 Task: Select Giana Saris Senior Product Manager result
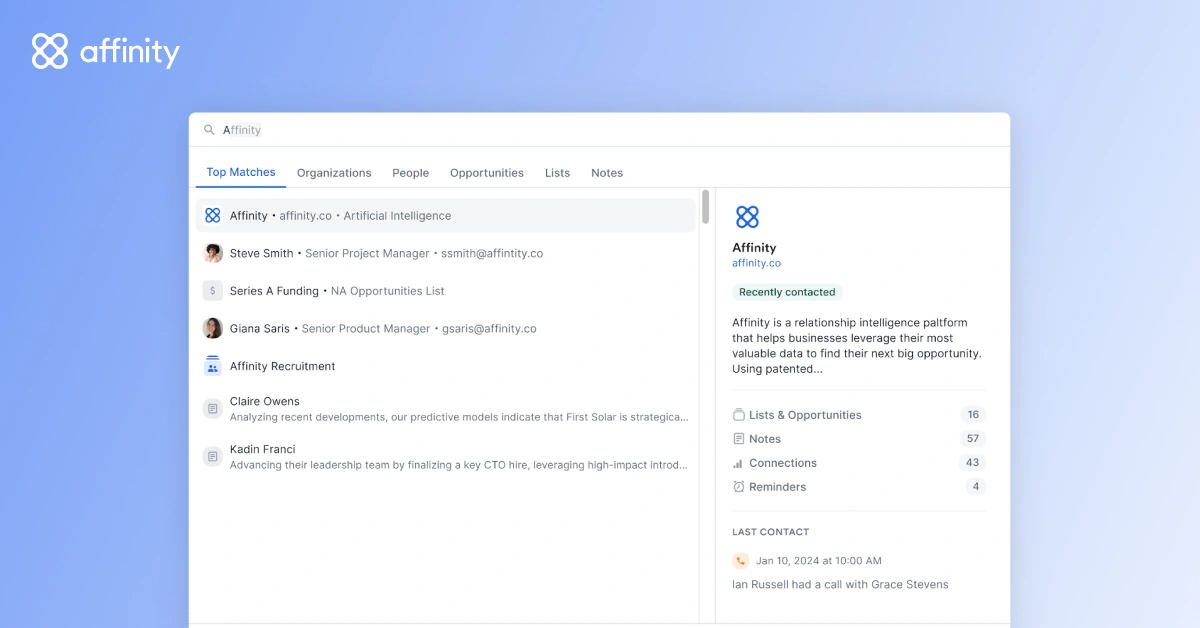point(446,328)
